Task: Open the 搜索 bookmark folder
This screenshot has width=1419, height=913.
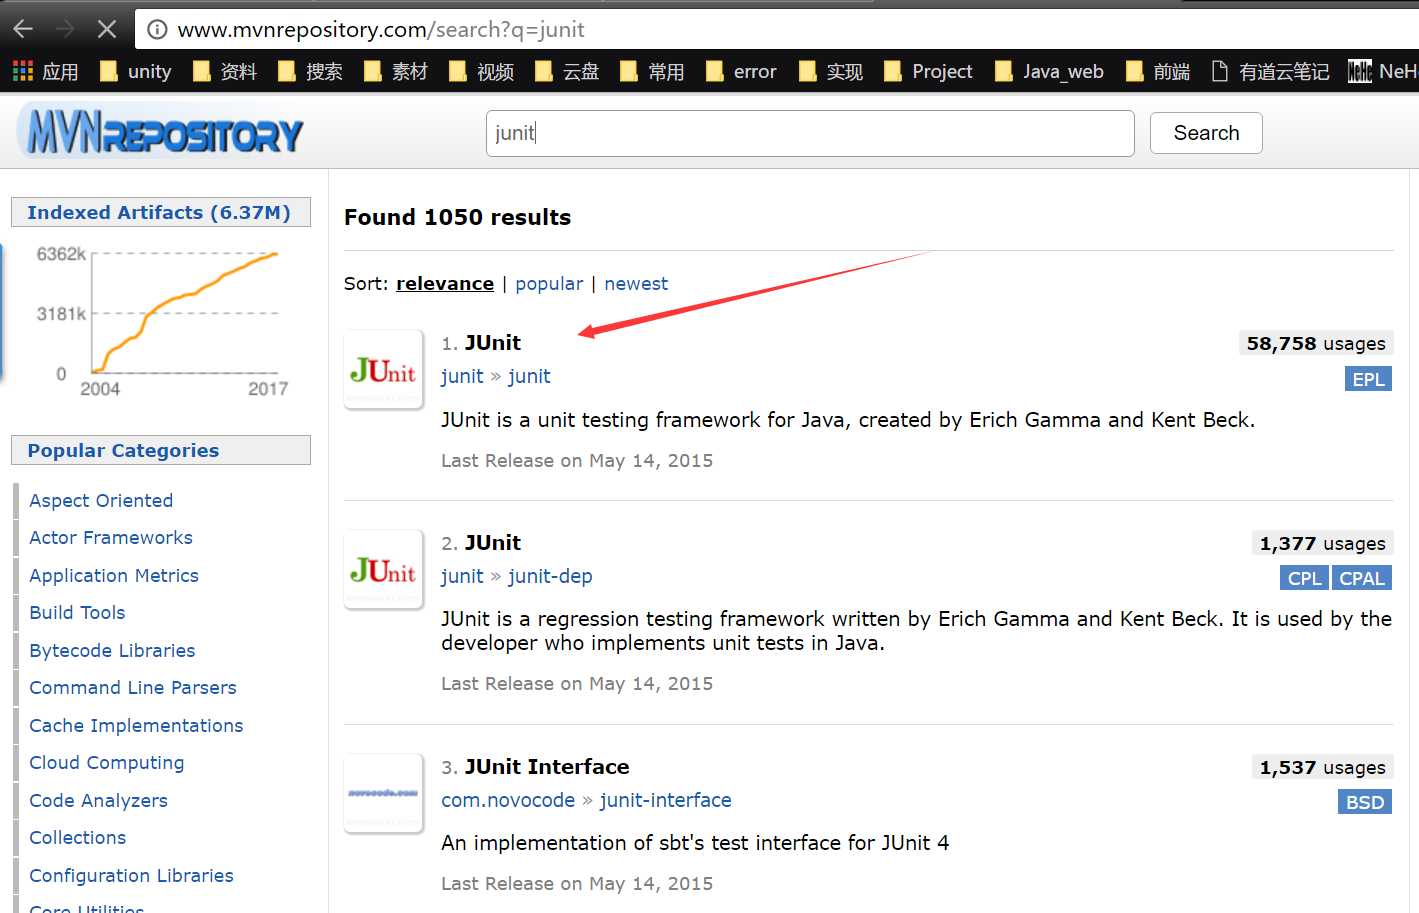Action: (310, 71)
